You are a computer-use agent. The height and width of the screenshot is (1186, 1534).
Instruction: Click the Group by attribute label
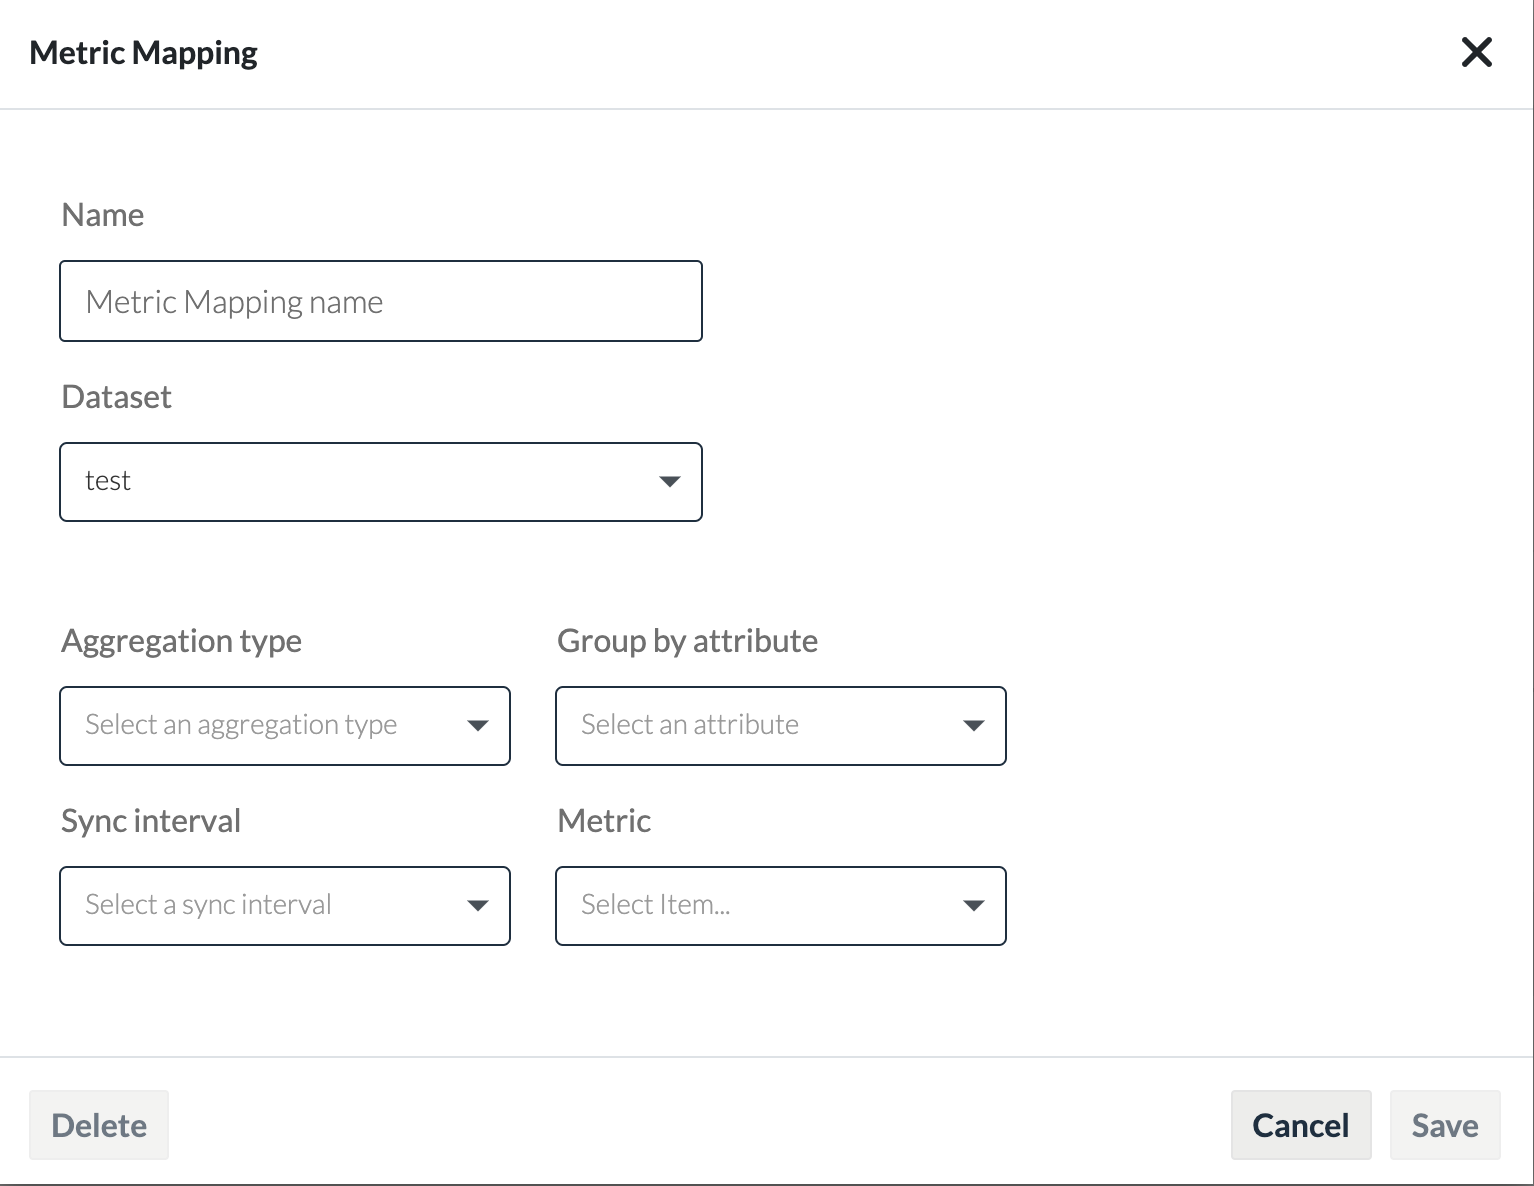click(688, 641)
